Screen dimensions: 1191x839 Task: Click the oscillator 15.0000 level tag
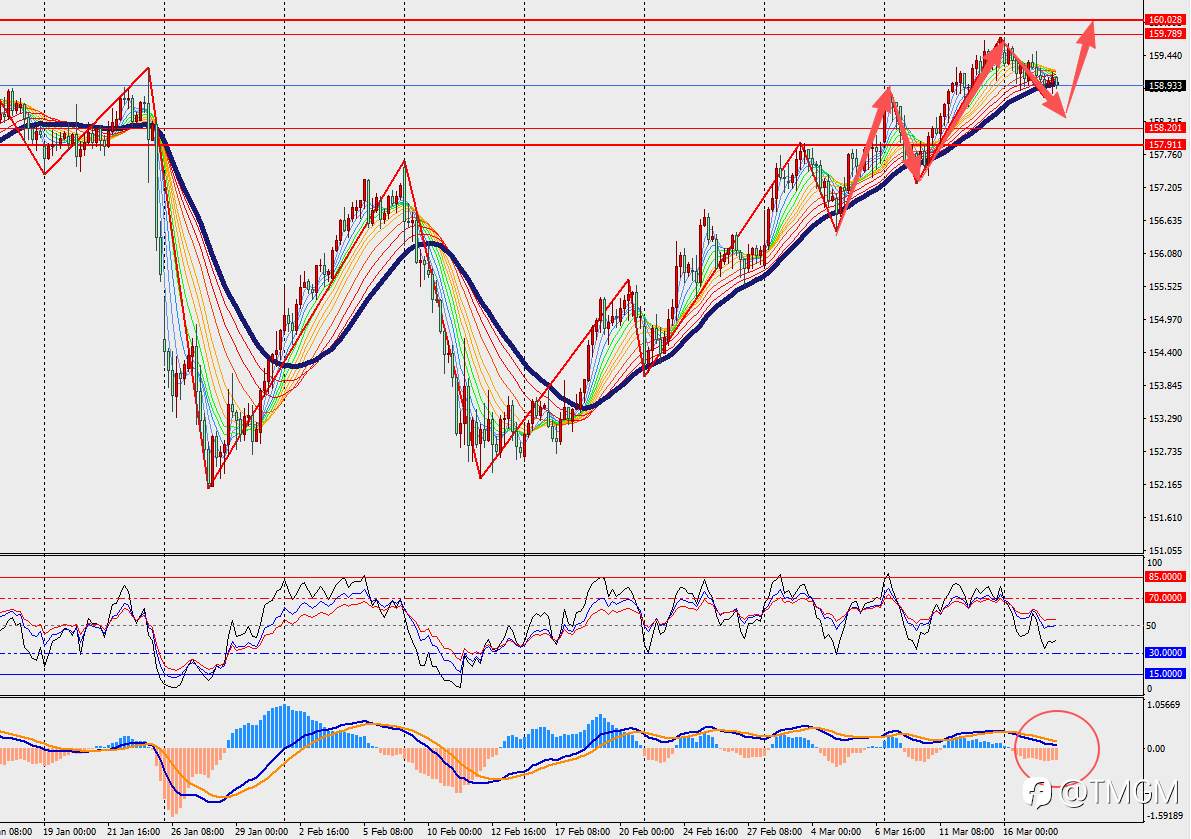coord(1165,673)
